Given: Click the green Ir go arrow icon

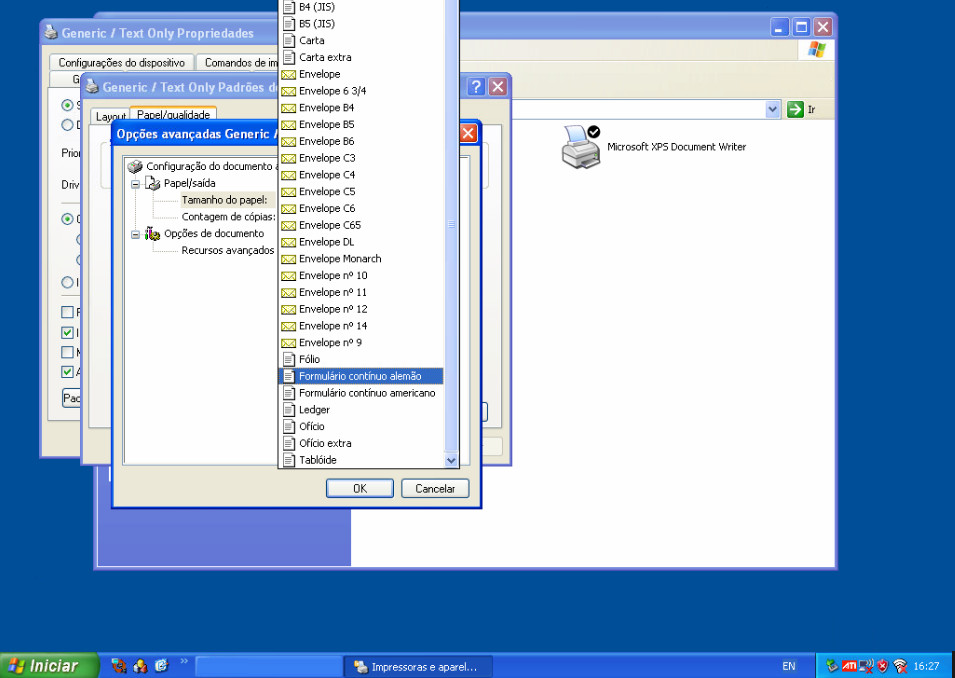Looking at the screenshot, I should tap(795, 109).
